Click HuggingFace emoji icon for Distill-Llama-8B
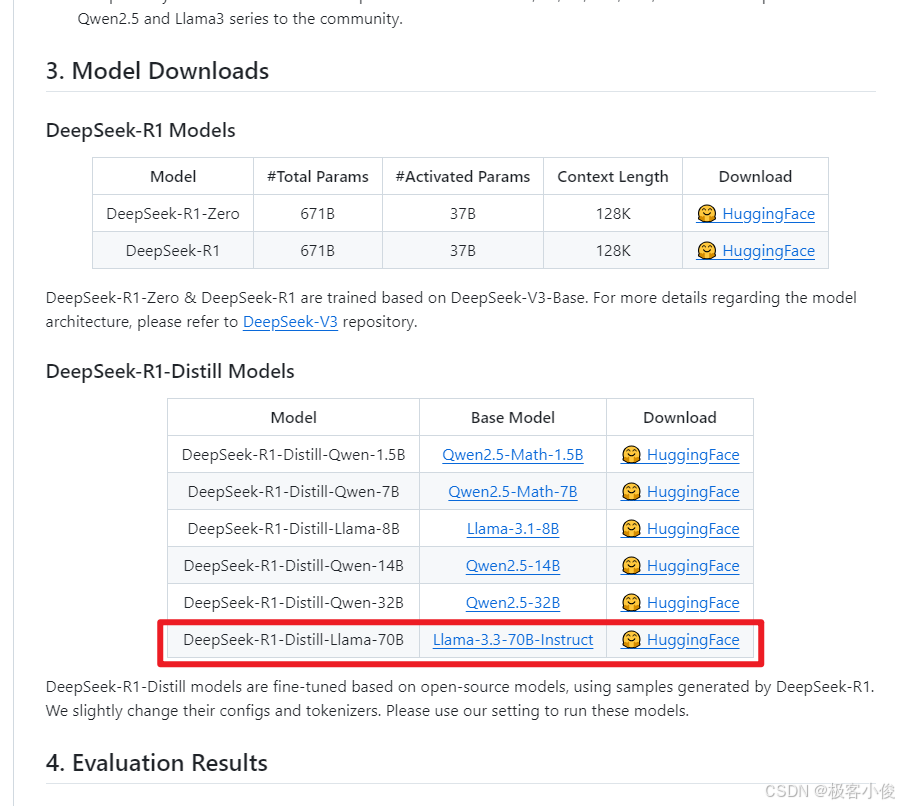Image resolution: width=899 pixels, height=806 pixels. pos(631,528)
